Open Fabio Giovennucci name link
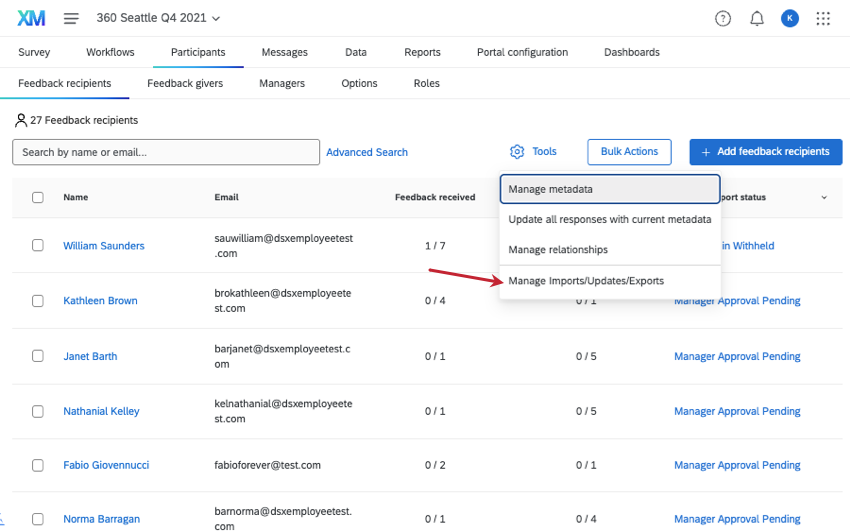This screenshot has height=532, width=850. click(x=106, y=465)
